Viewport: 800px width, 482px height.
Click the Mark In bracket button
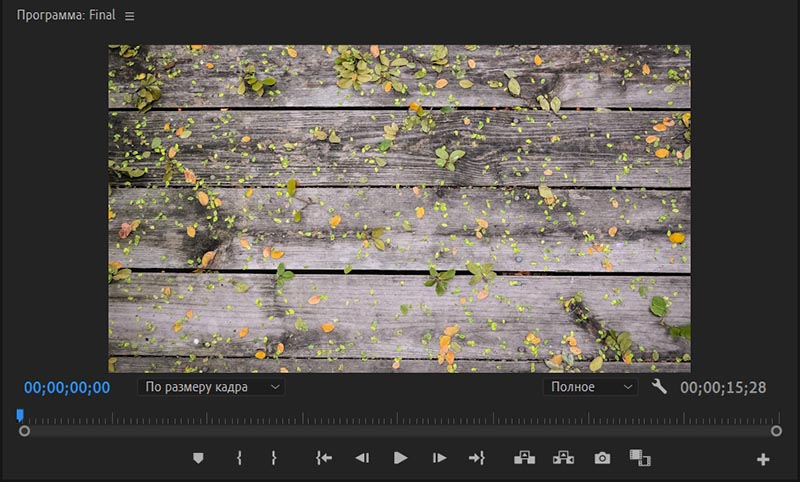(239, 458)
